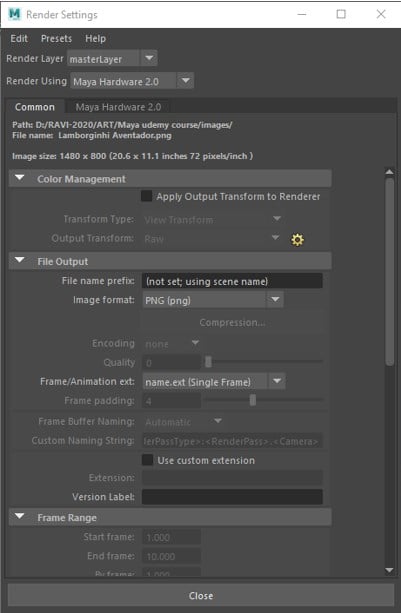401x613 pixels.
Task: Click the yellow gear color management preferences icon
Action: pos(297,240)
